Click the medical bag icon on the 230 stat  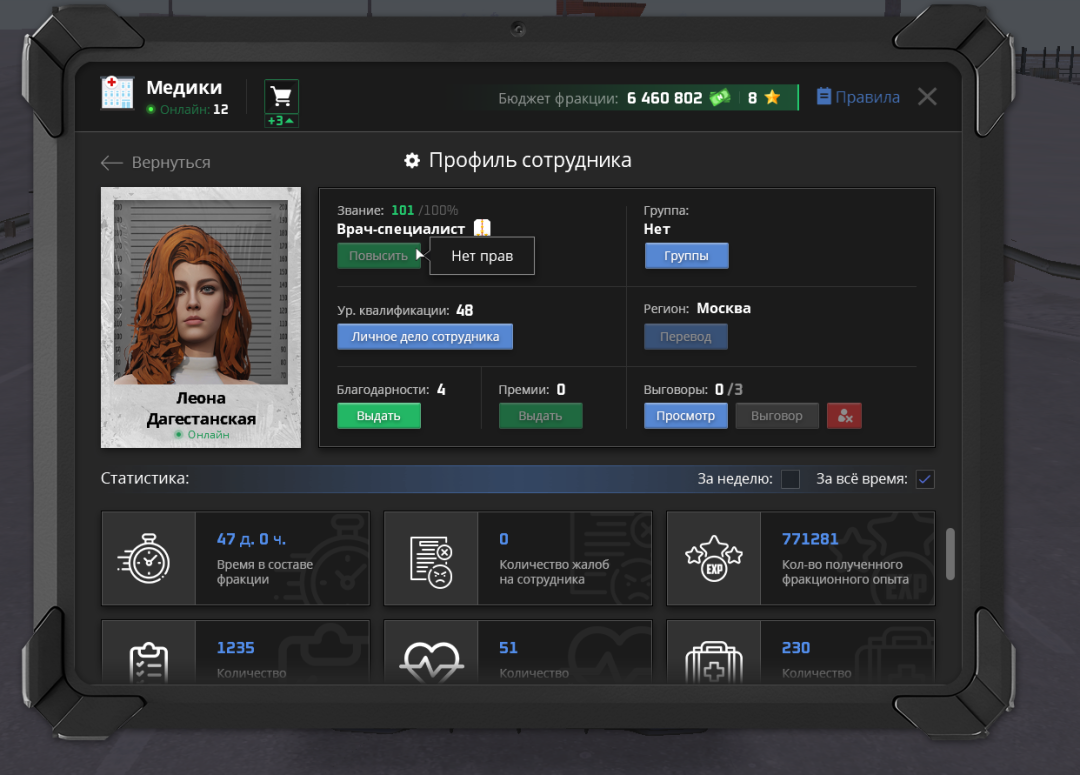pos(713,657)
